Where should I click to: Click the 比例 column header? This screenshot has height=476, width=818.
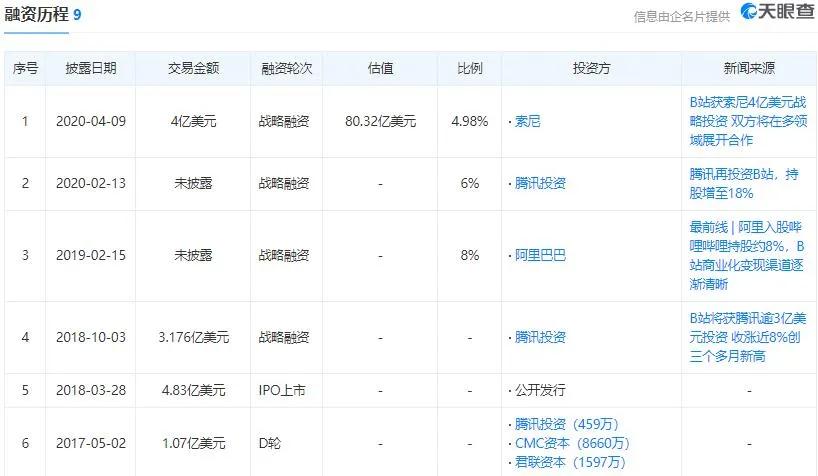470,68
